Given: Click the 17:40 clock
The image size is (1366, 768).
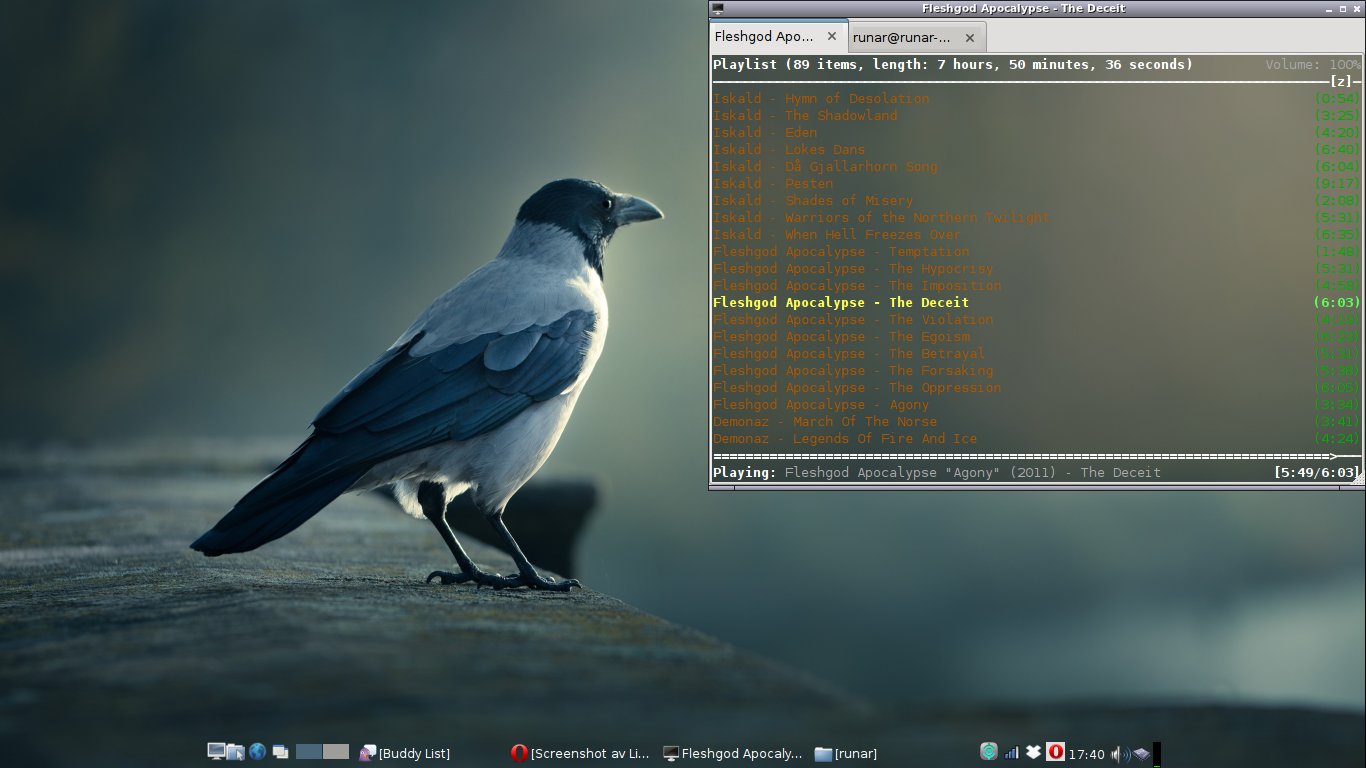Looking at the screenshot, I should [x=1087, y=754].
